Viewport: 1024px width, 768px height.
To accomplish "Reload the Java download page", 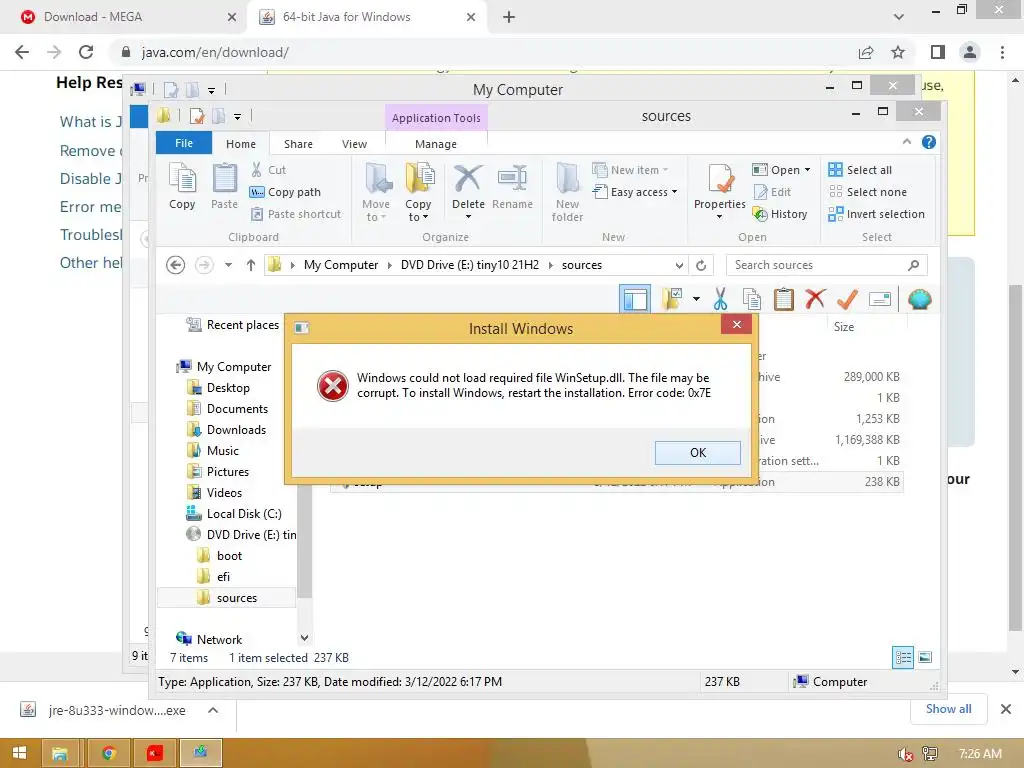I will click(86, 52).
